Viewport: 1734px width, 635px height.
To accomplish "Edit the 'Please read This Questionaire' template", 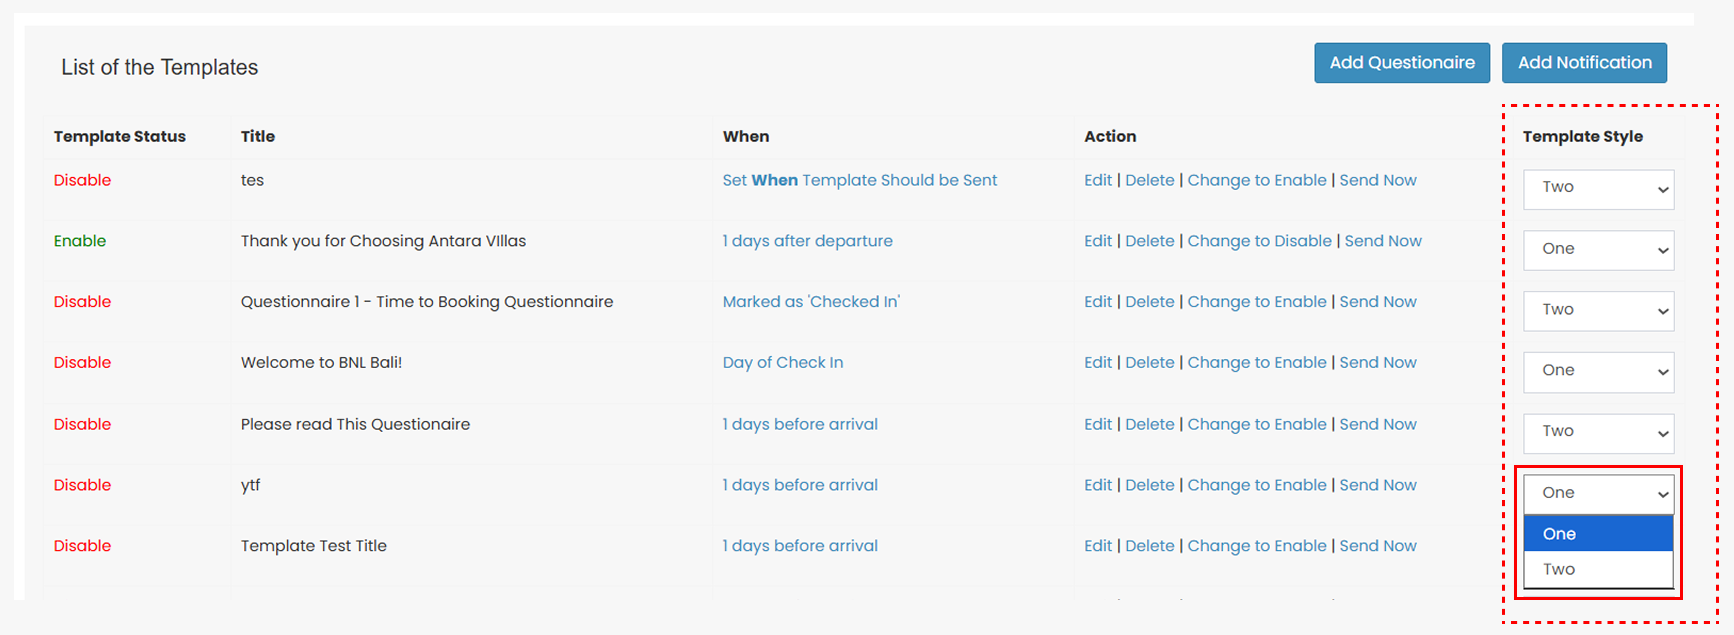I will pos(1097,424).
